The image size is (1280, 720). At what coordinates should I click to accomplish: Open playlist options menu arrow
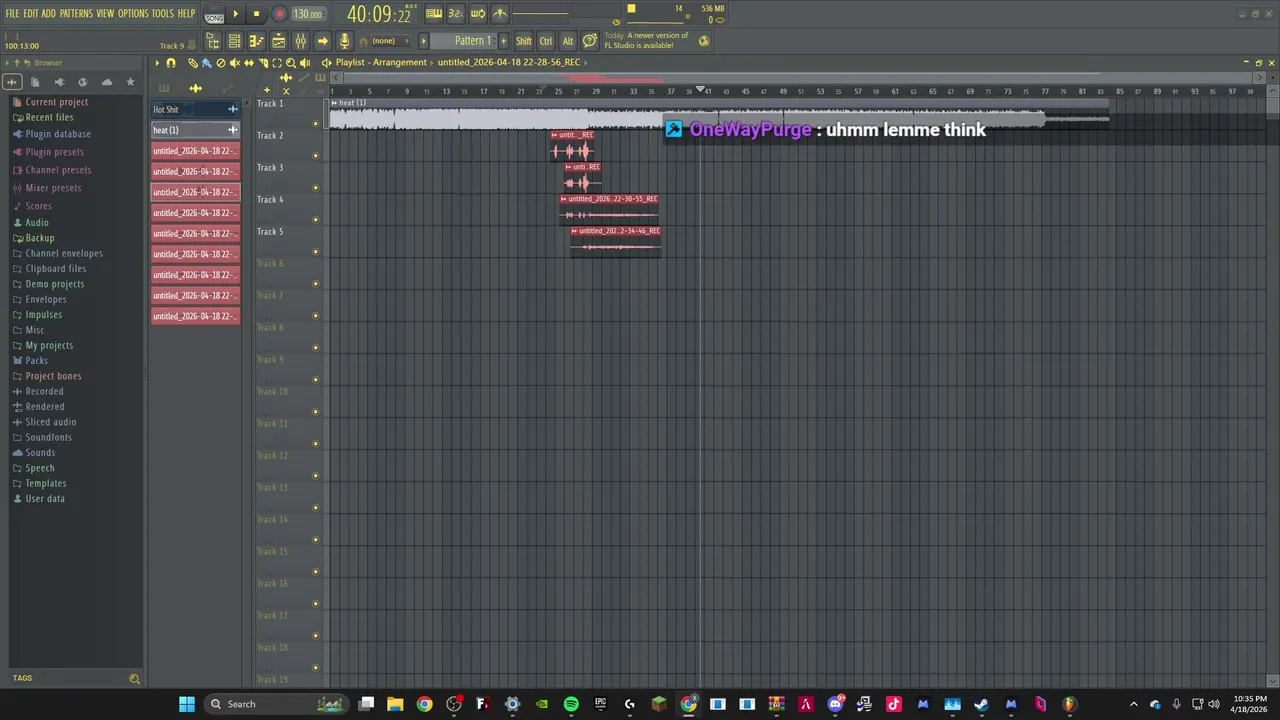click(157, 63)
